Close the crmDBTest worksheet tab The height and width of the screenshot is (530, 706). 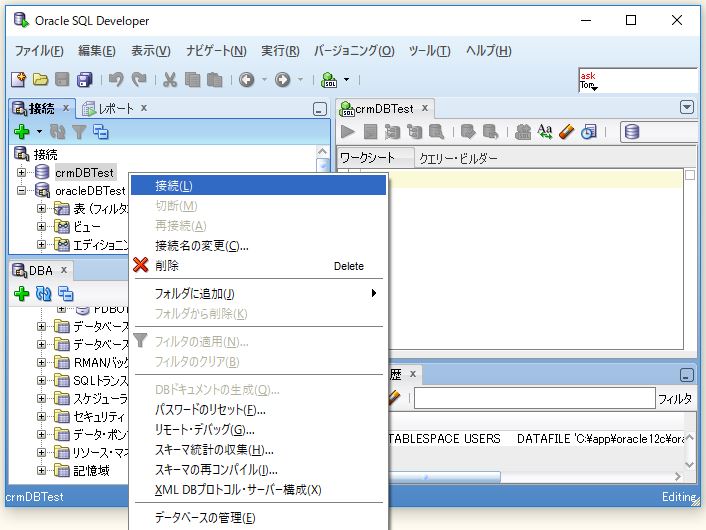[x=425, y=108]
